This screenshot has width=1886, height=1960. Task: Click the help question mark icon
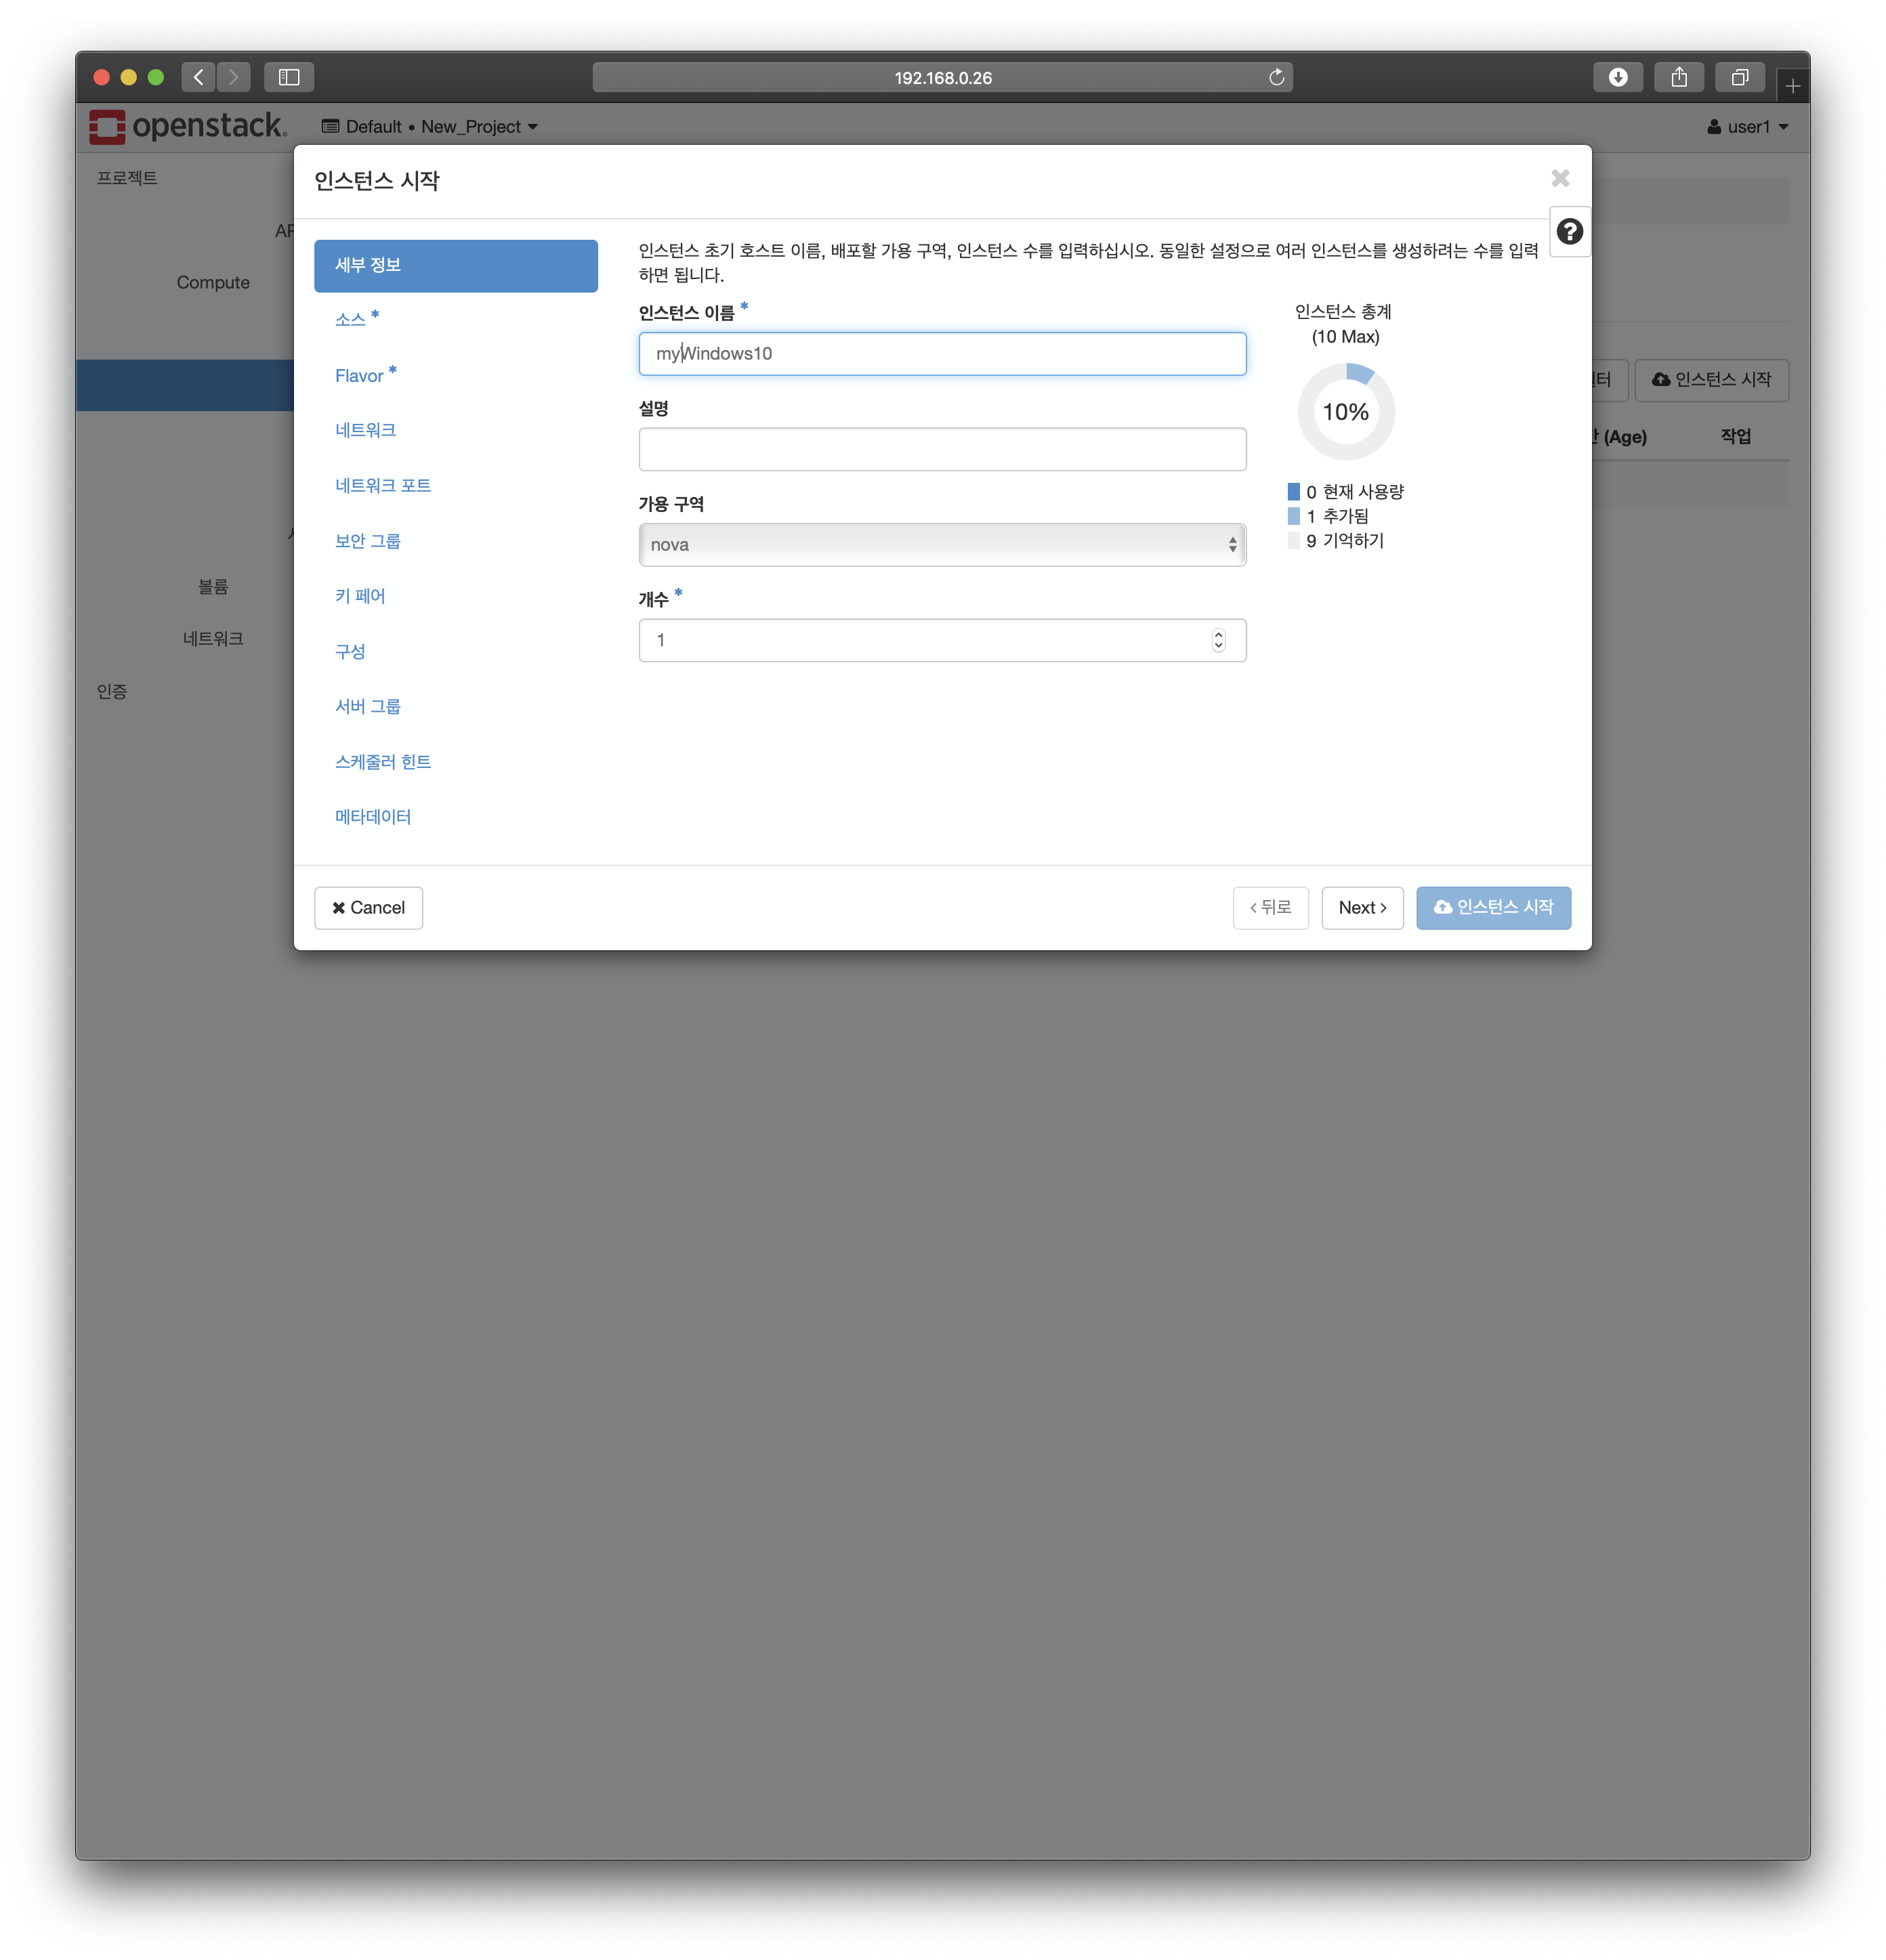pyautogui.click(x=1569, y=232)
